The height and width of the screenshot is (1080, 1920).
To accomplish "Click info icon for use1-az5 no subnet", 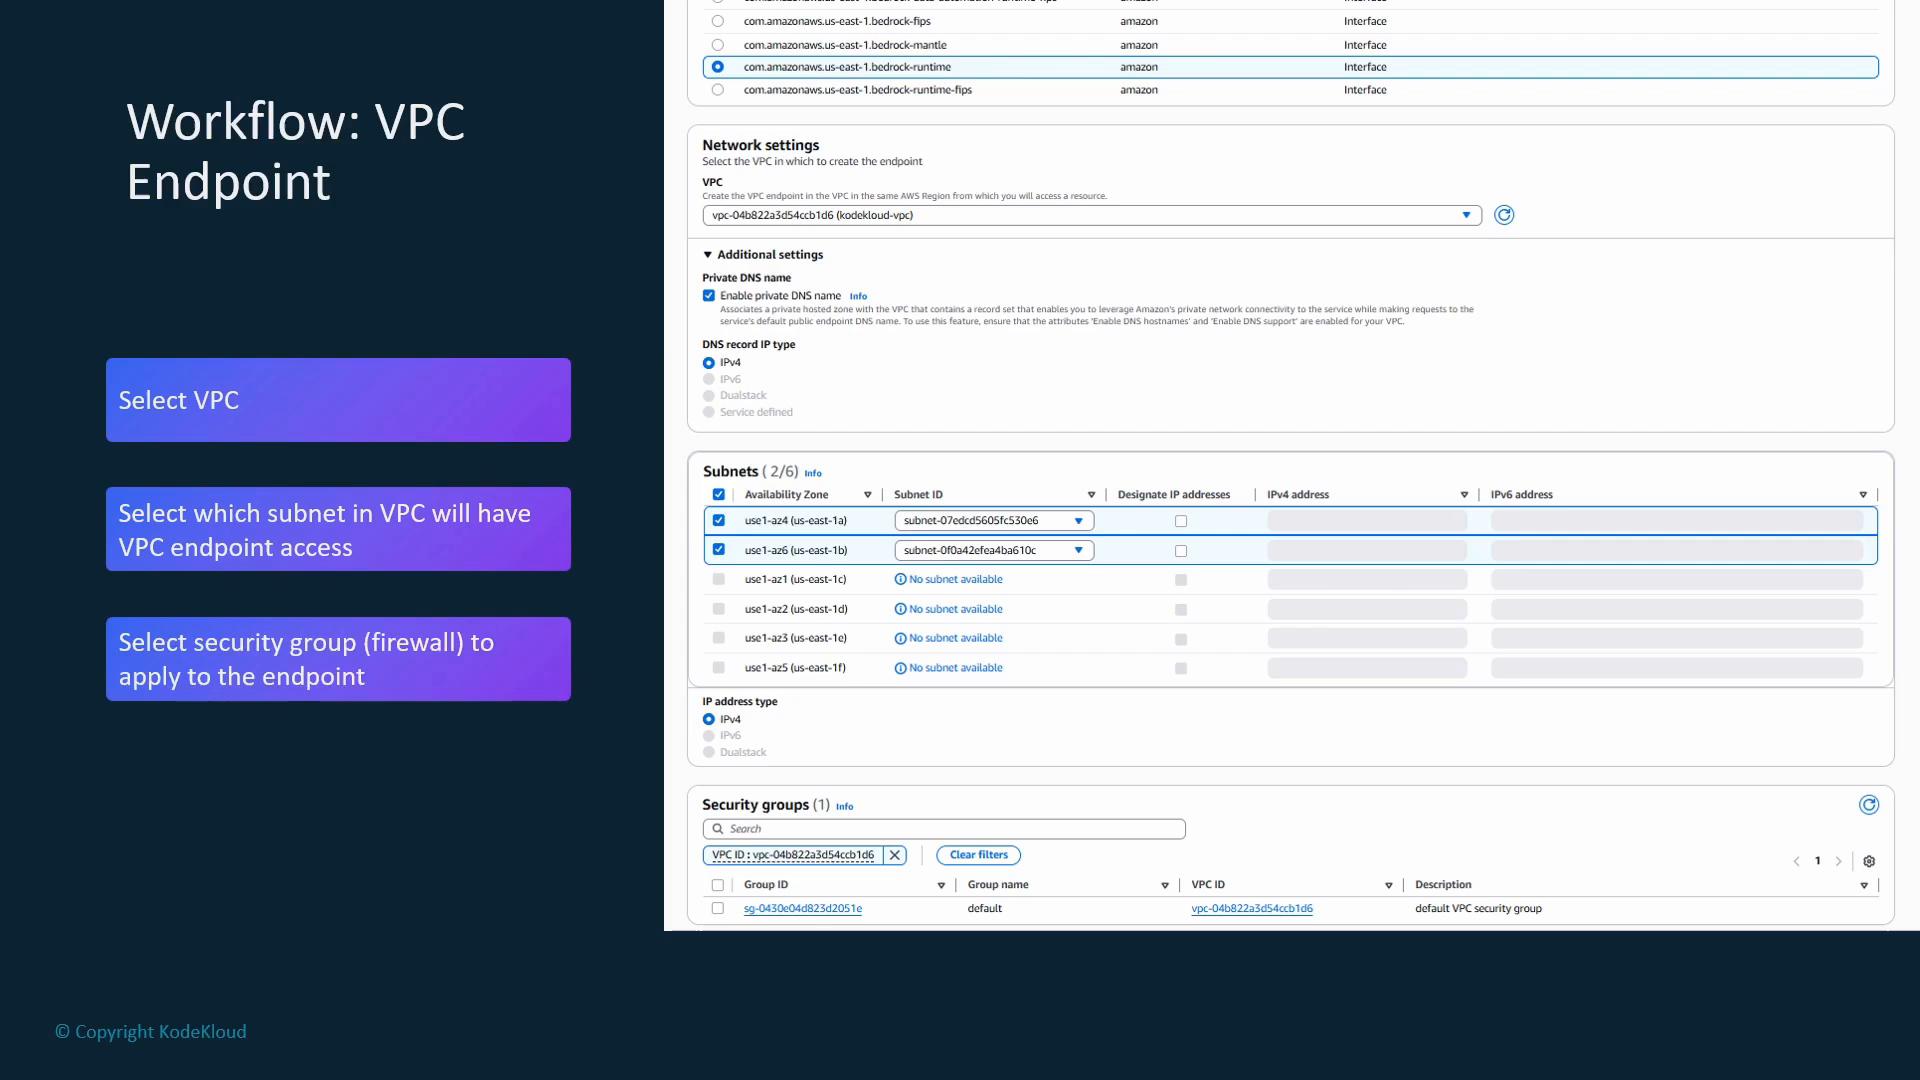I will click(x=900, y=668).
